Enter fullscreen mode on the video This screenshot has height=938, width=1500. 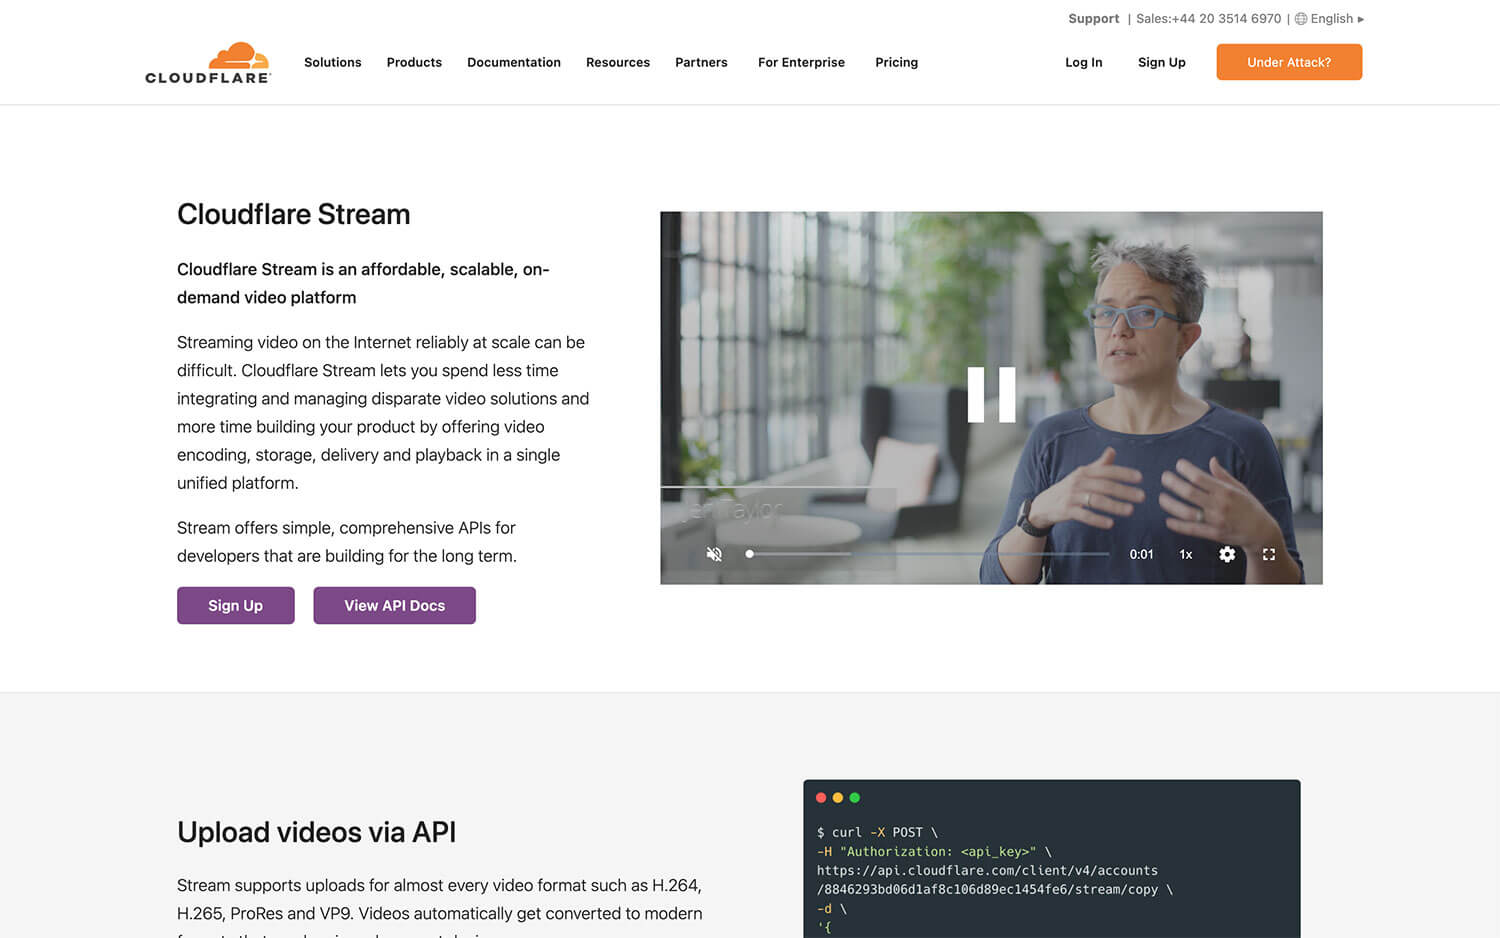(x=1269, y=554)
